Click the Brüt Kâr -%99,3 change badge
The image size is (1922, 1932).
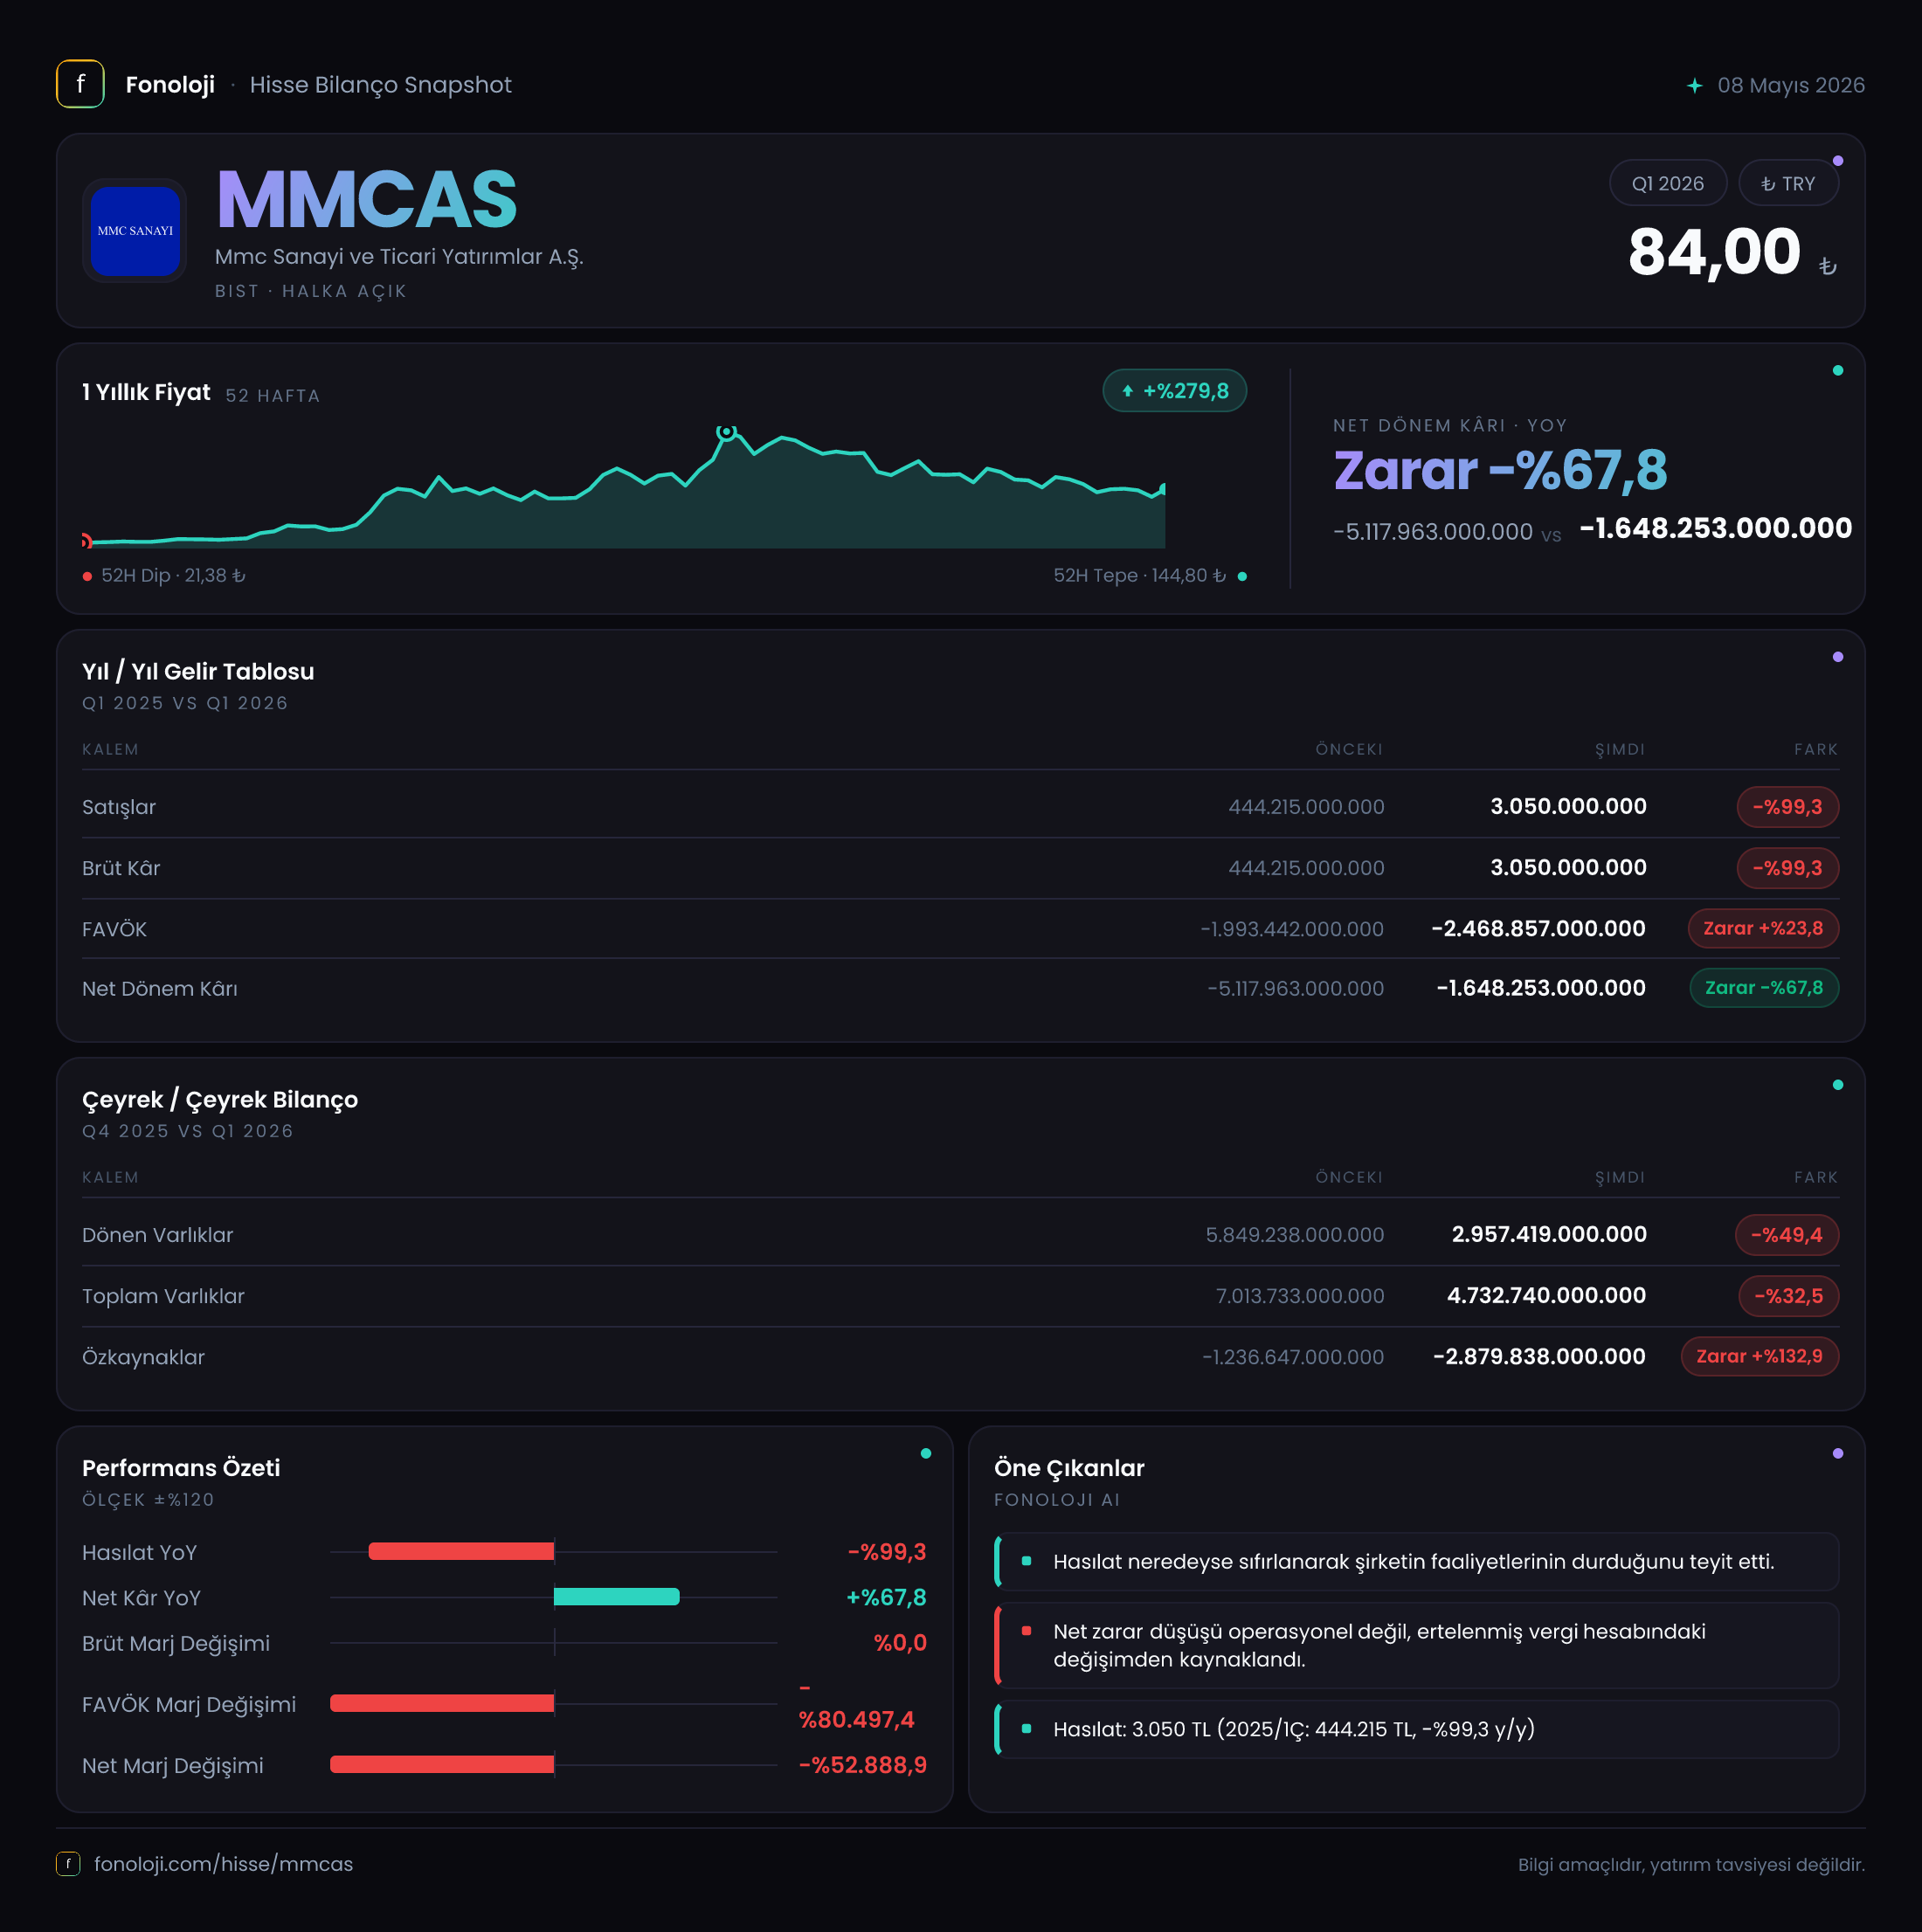click(1787, 868)
